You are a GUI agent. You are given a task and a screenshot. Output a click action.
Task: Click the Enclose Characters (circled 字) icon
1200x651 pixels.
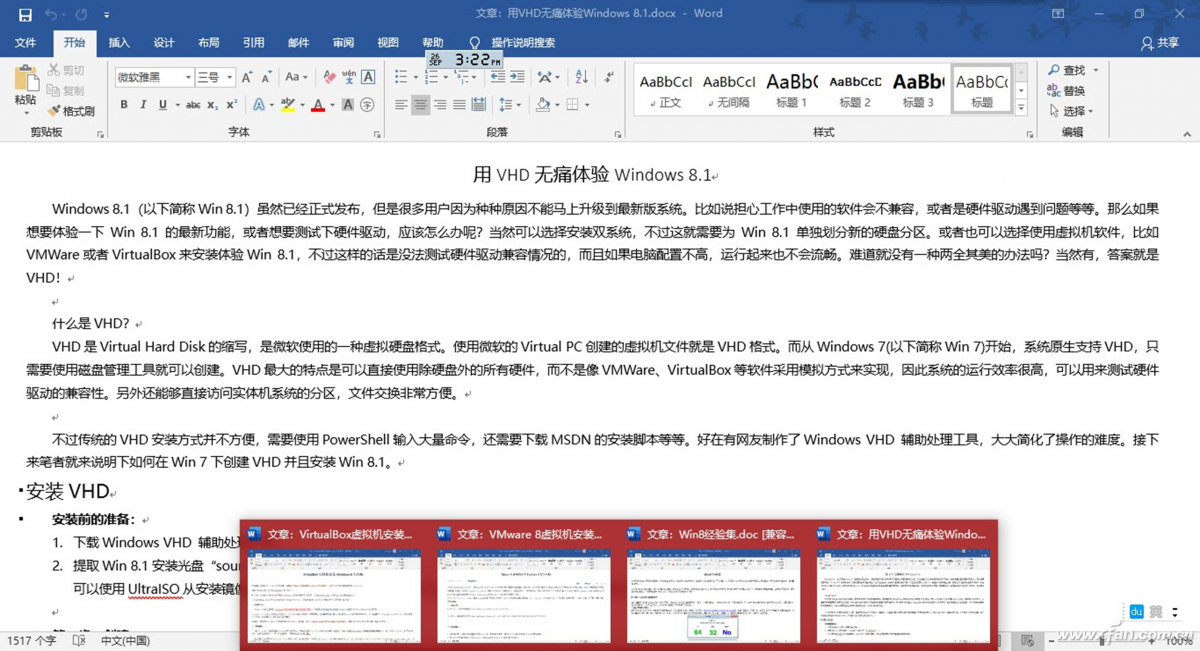coord(367,104)
